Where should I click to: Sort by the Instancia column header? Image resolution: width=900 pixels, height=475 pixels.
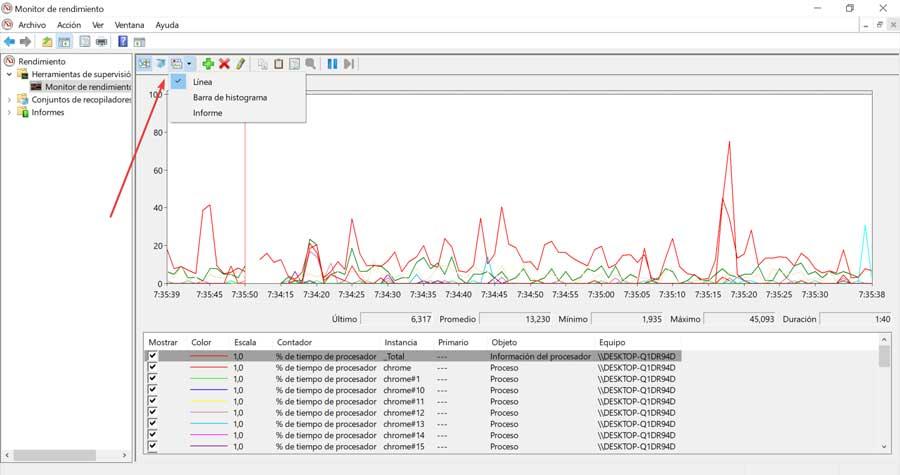click(401, 342)
